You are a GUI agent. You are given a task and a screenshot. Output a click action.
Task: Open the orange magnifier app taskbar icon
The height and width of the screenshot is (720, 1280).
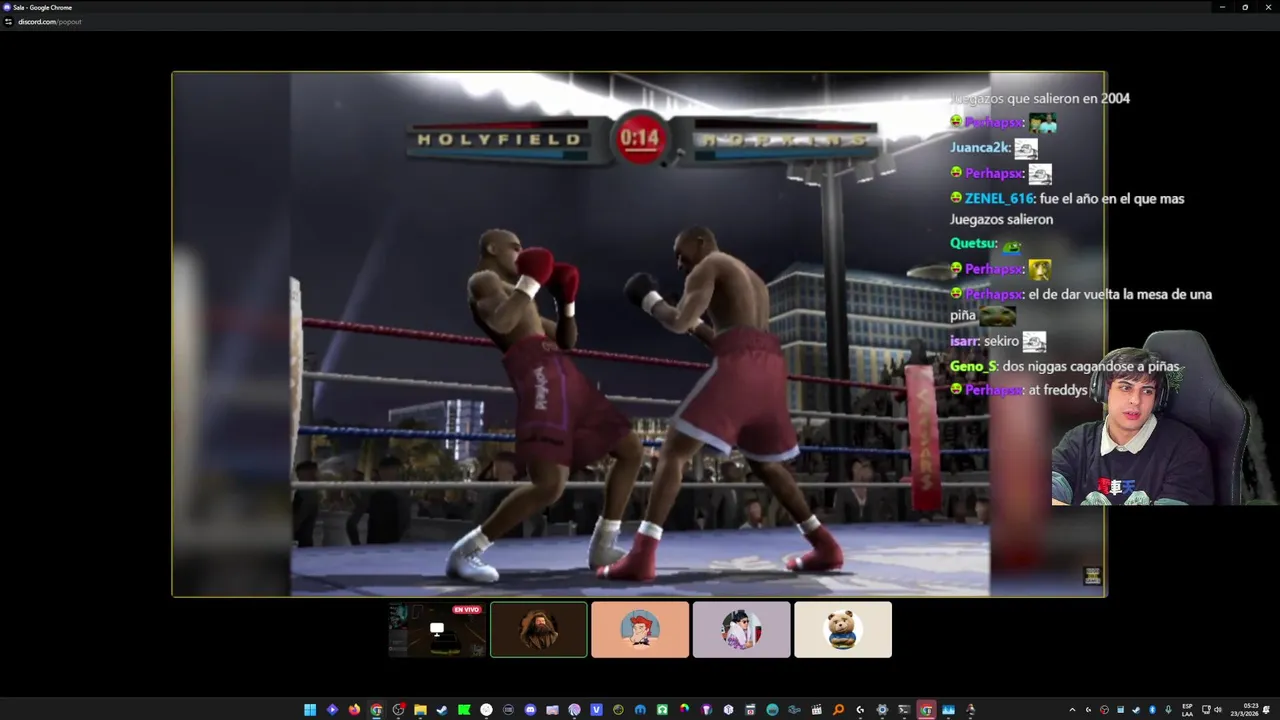(x=838, y=710)
